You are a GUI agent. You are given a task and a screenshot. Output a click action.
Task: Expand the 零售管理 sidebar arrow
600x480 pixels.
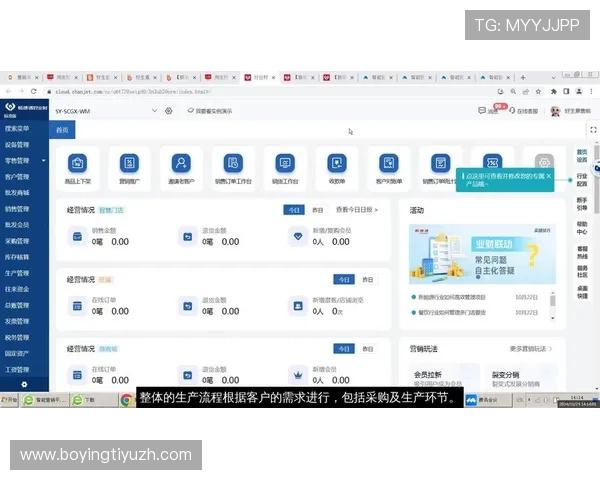(44, 160)
